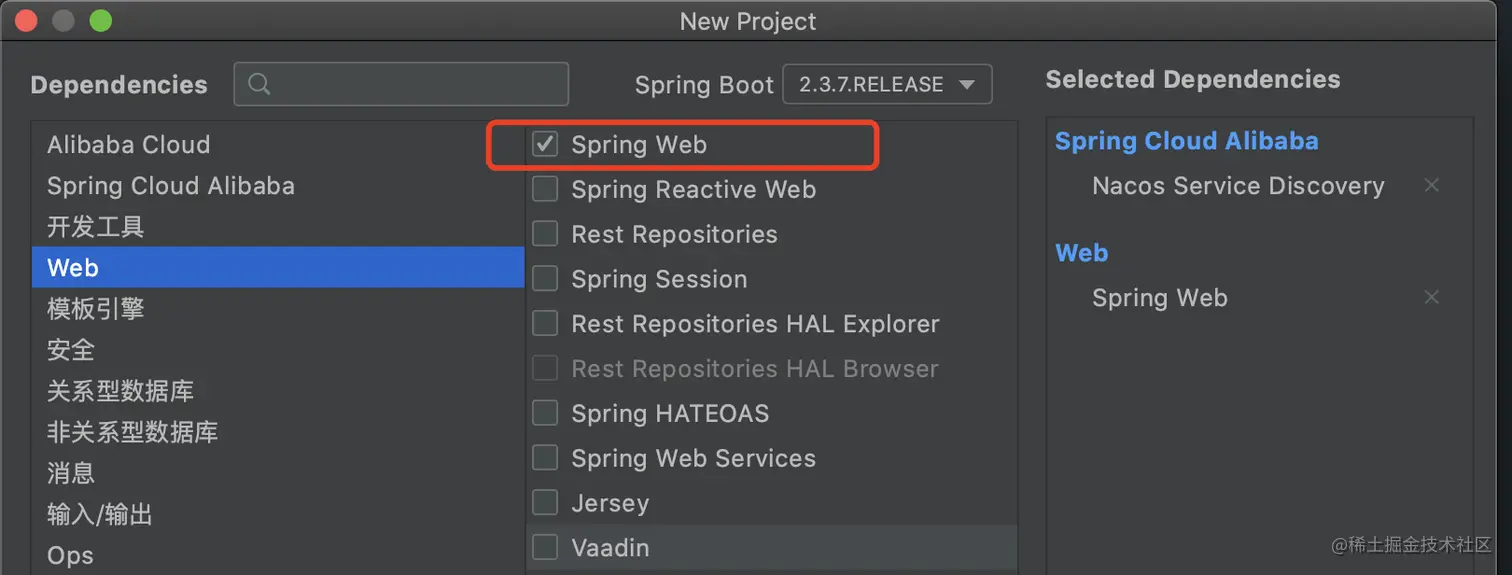
Task: Tick the Spring Session checkbox
Action: pyautogui.click(x=545, y=279)
